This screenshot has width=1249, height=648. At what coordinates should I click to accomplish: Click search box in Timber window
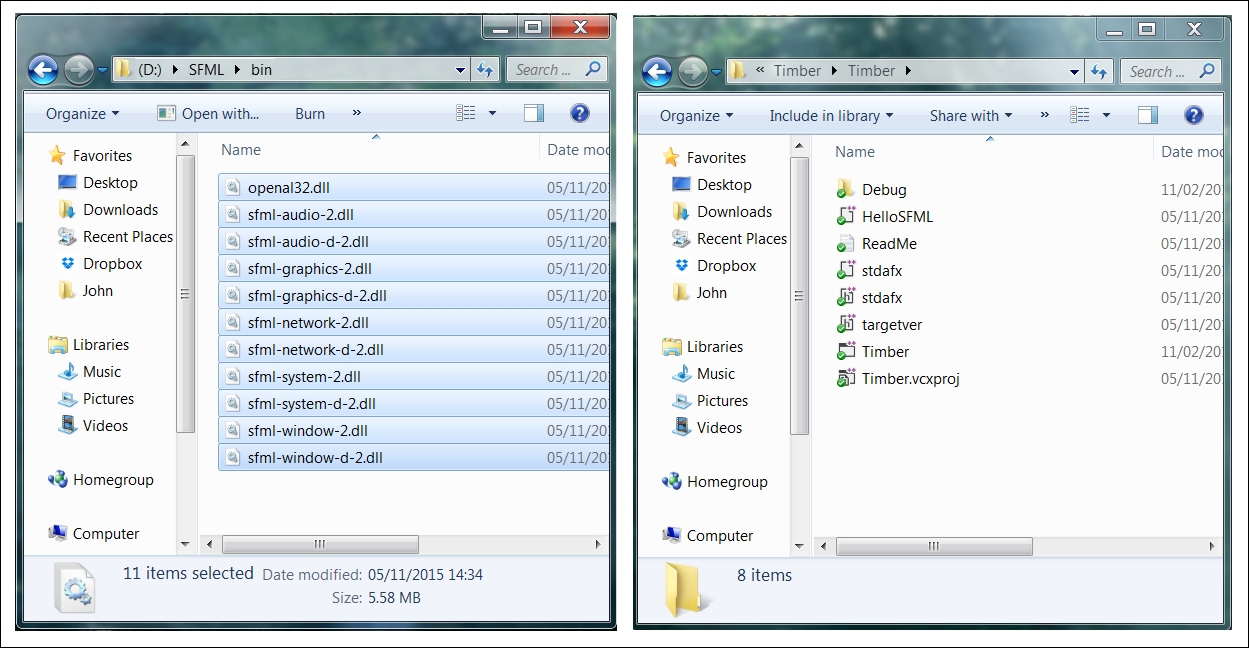point(1172,72)
